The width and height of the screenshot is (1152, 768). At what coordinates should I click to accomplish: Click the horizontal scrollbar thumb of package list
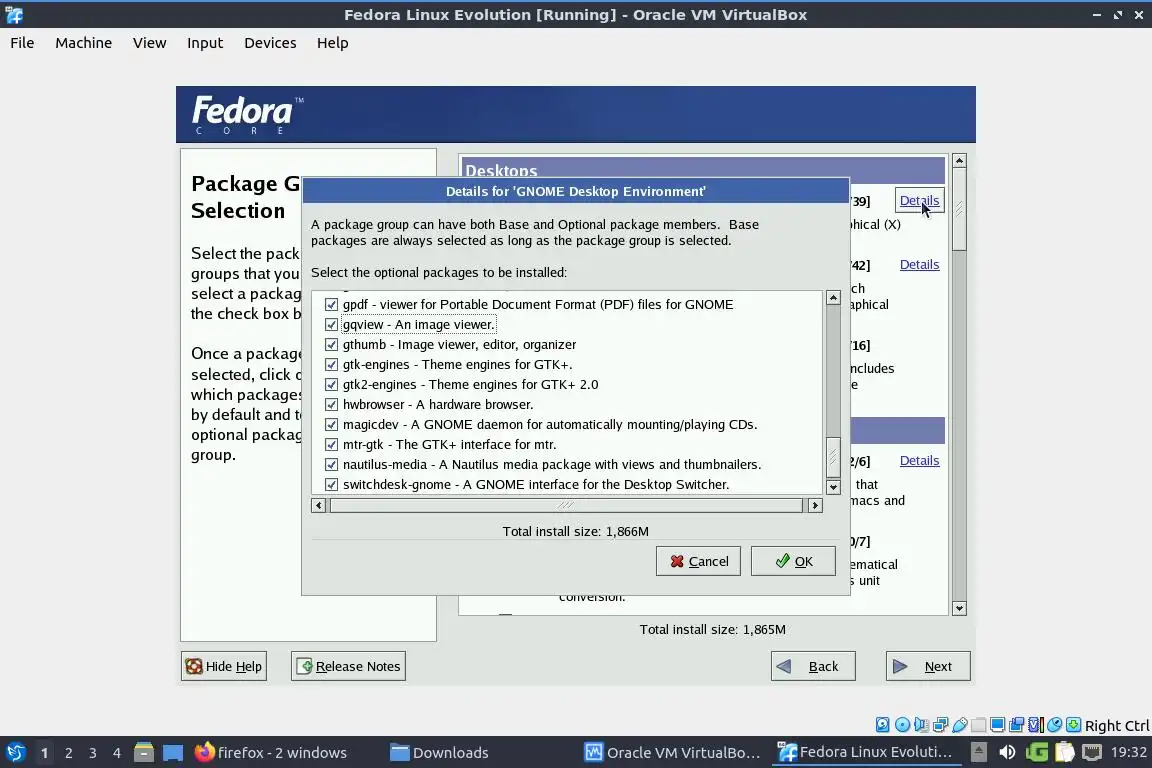(x=566, y=506)
